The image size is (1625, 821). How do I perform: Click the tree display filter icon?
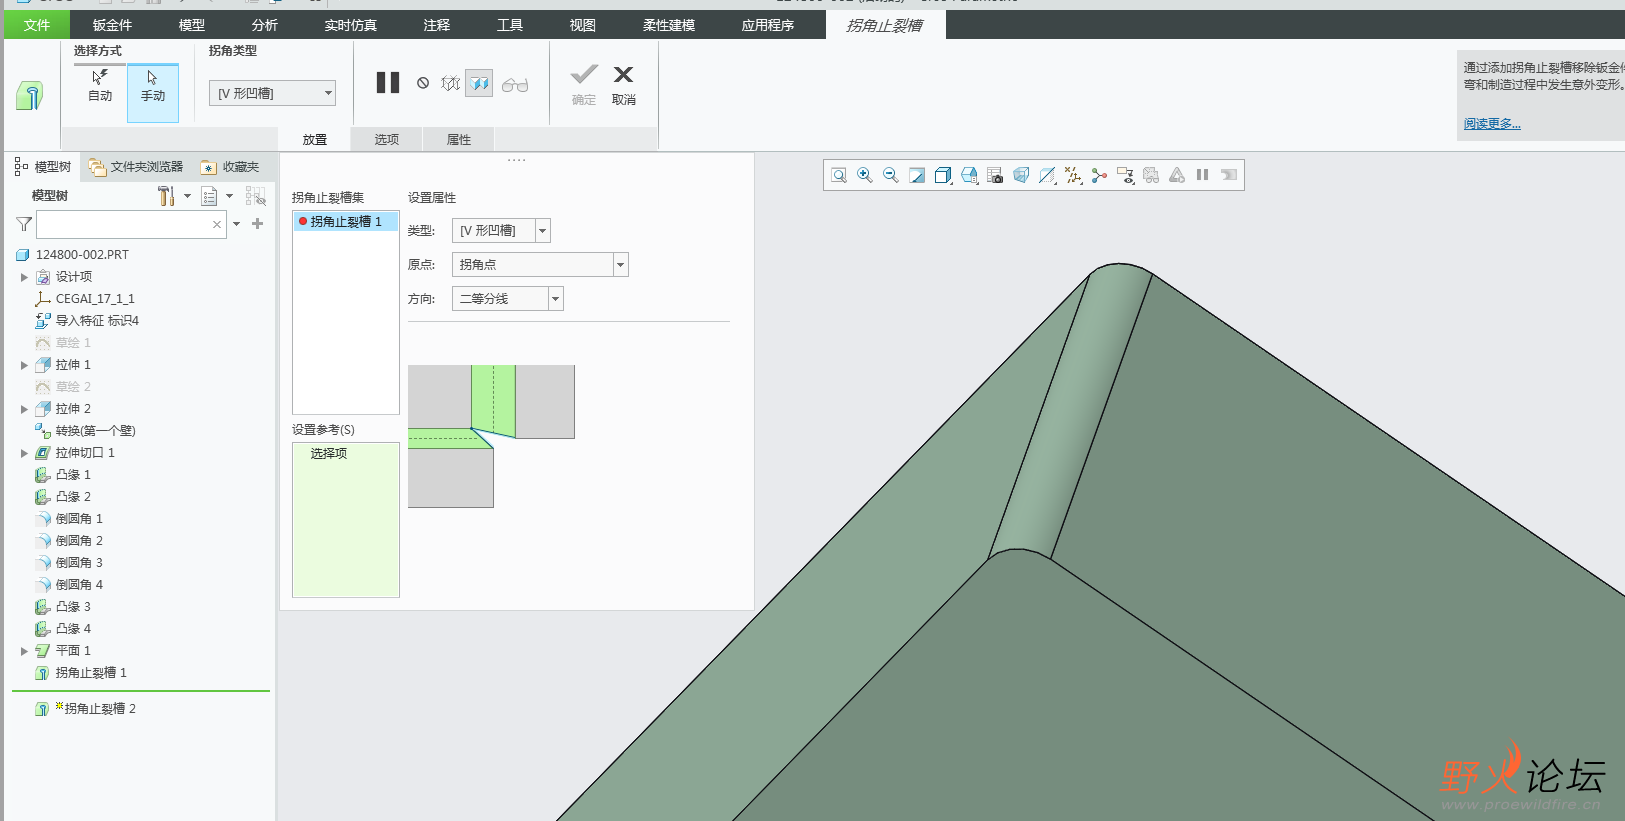click(256, 196)
